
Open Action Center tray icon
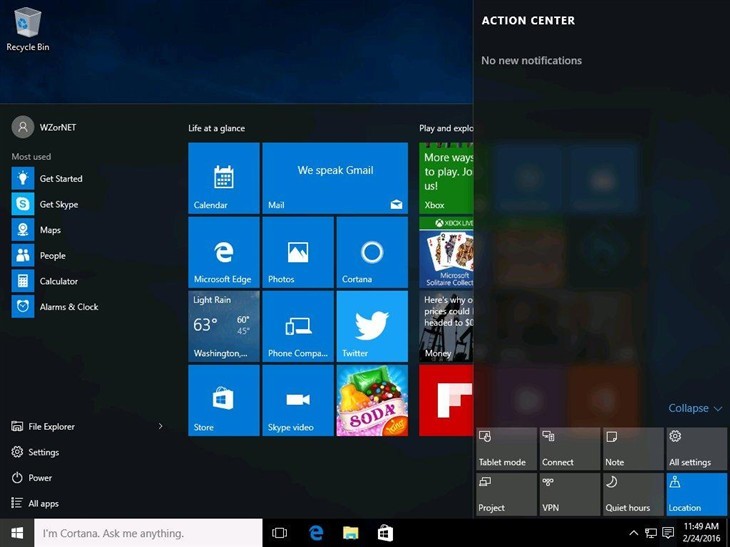click(668, 533)
